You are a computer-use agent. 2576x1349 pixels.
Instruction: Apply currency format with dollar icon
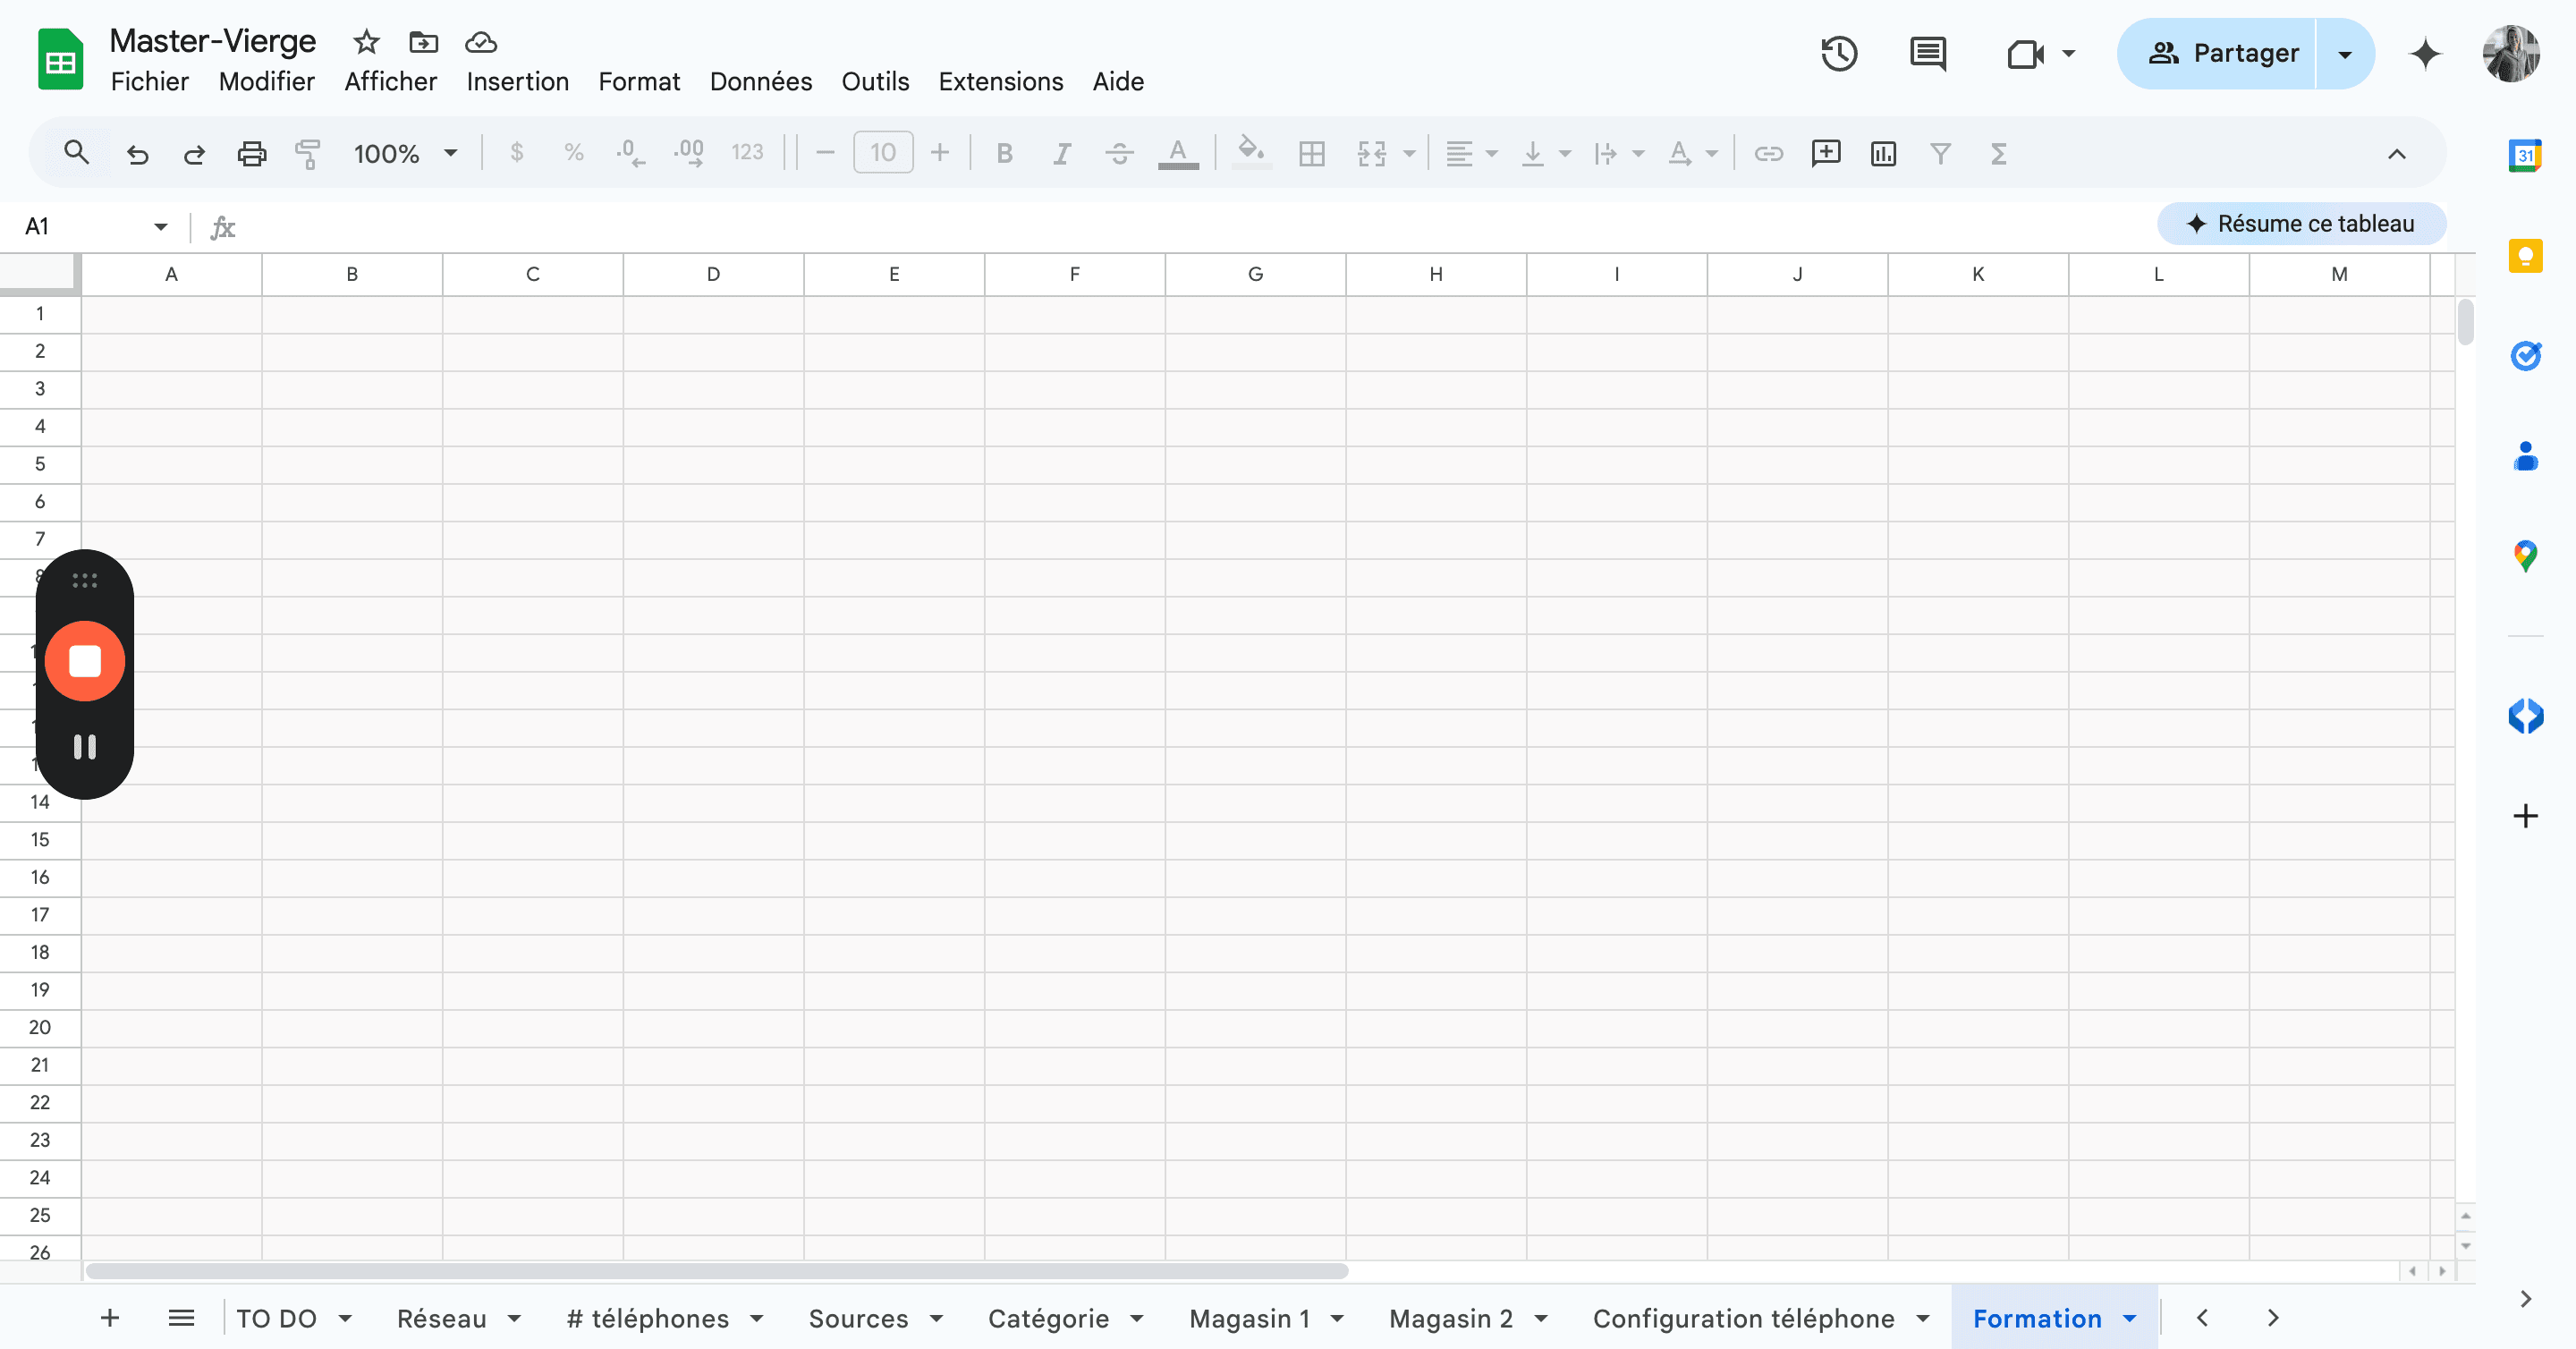(516, 152)
